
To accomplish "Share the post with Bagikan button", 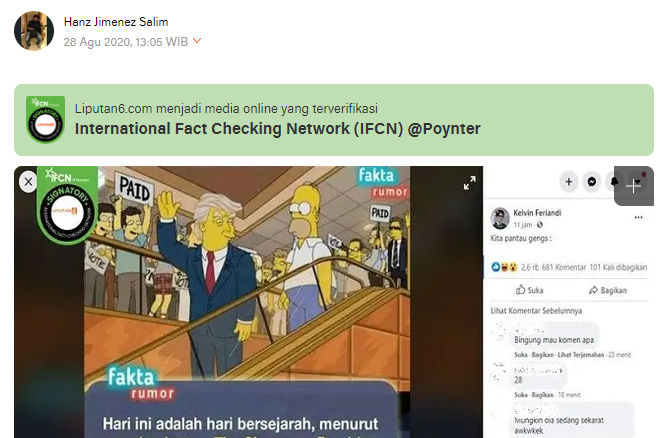I will click(608, 290).
